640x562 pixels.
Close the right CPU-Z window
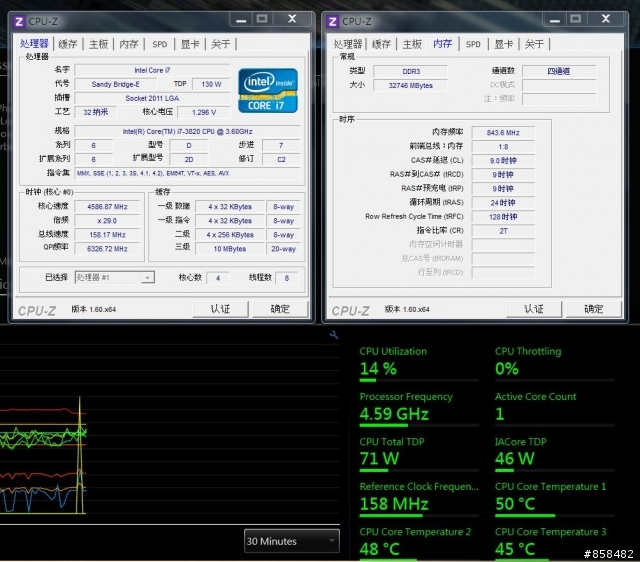point(606,19)
